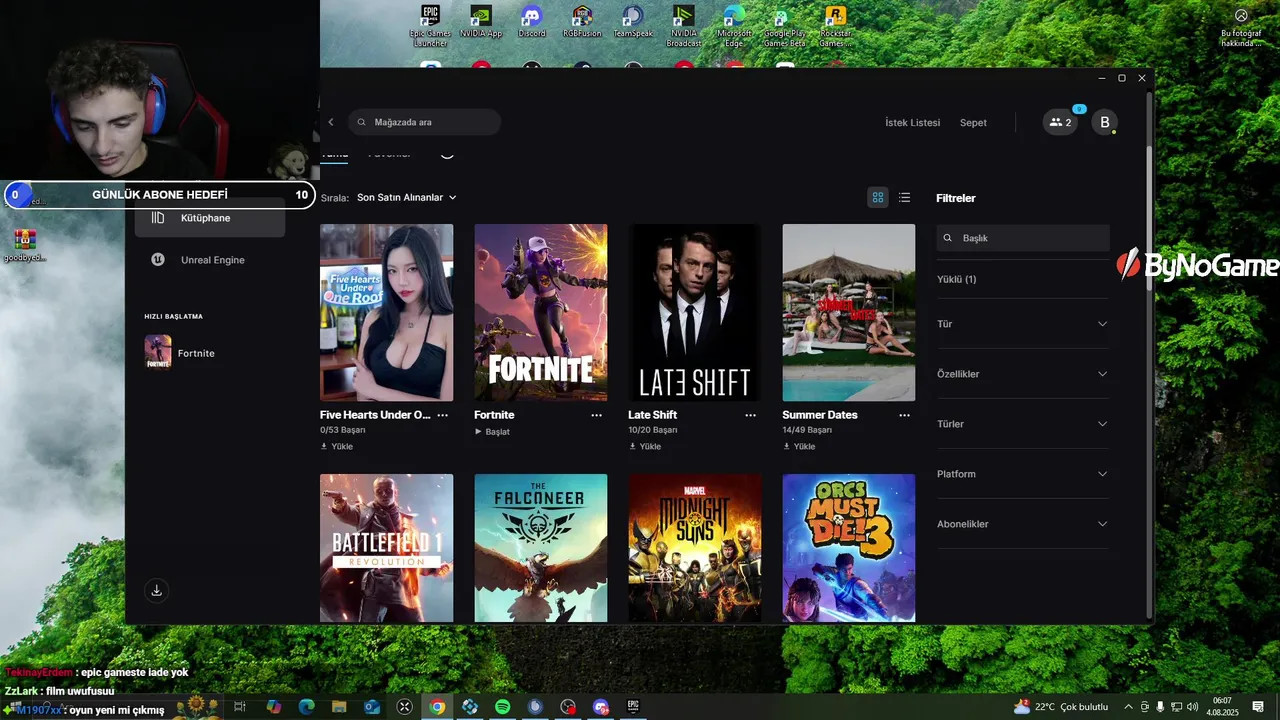Viewport: 1280px width, 720px height.
Task: Expand the Türler filter section
Action: coord(1022,424)
